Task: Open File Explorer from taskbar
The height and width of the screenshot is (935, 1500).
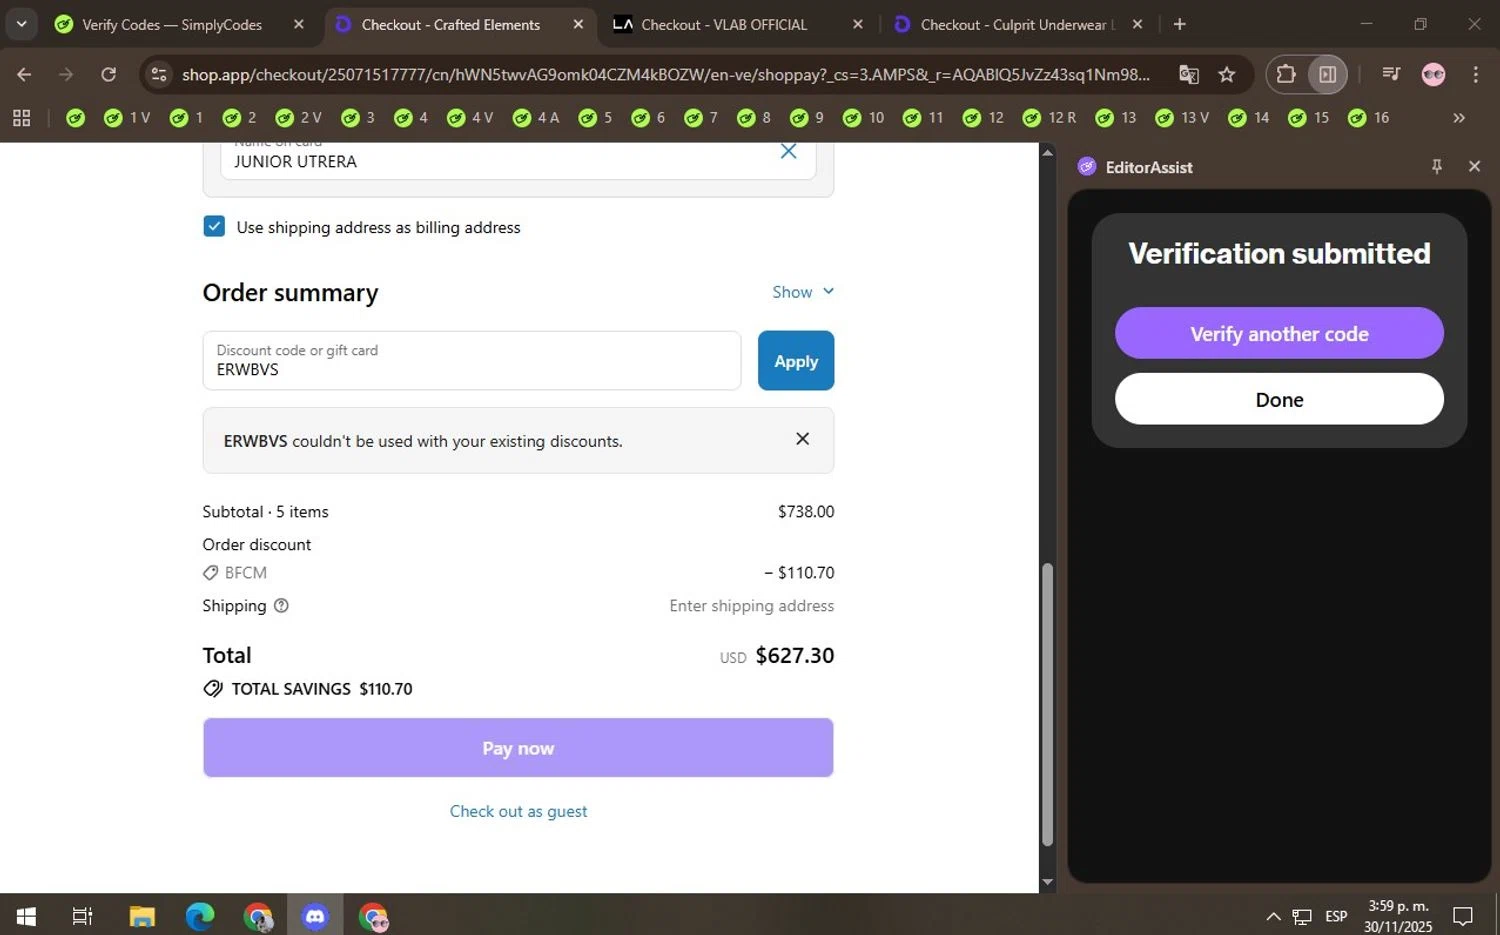Action: 142,916
